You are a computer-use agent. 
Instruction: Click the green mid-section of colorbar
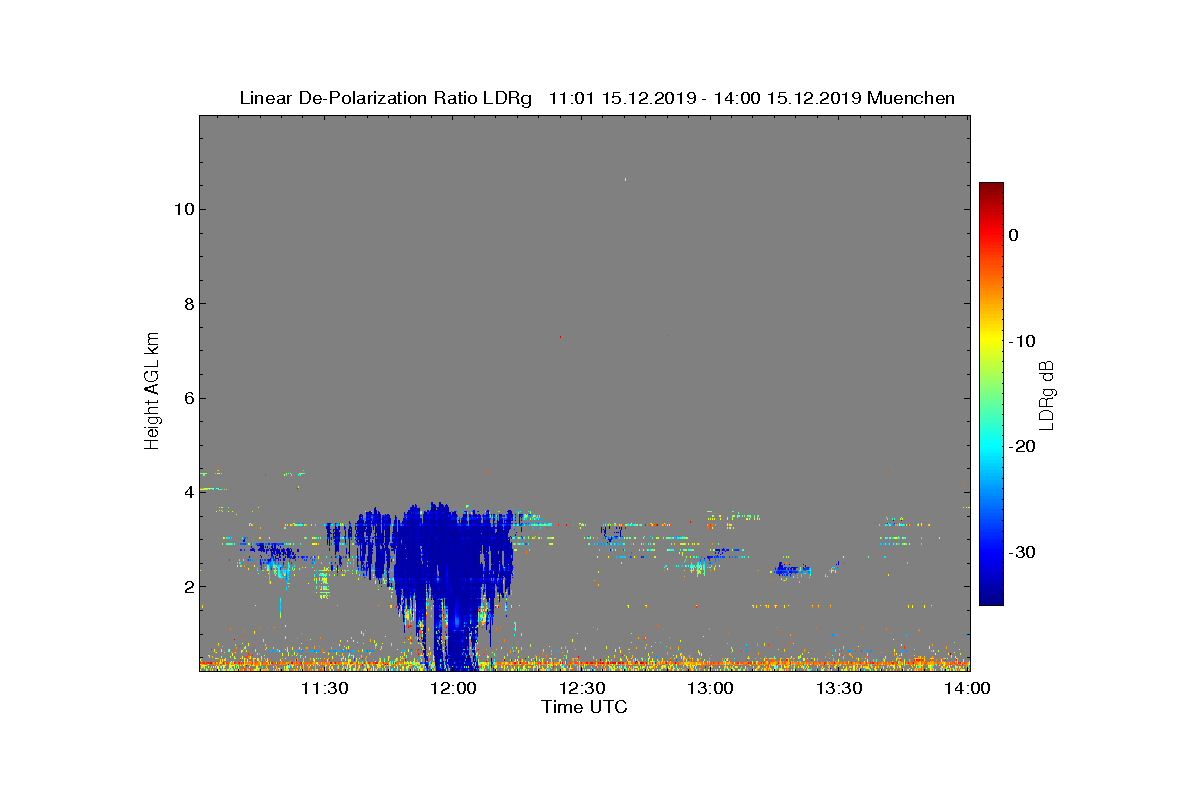tap(991, 394)
